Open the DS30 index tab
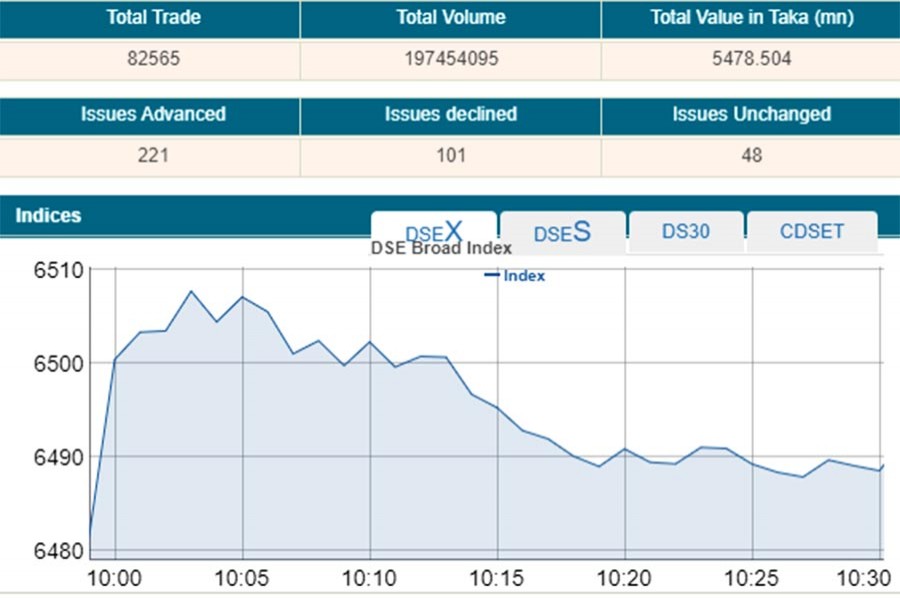This screenshot has height=600, width=900. [686, 231]
